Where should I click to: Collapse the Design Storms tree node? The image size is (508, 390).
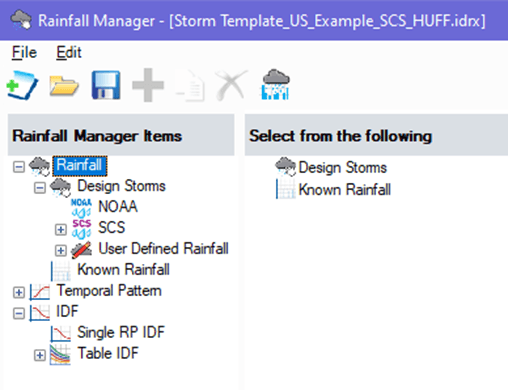tap(40, 188)
